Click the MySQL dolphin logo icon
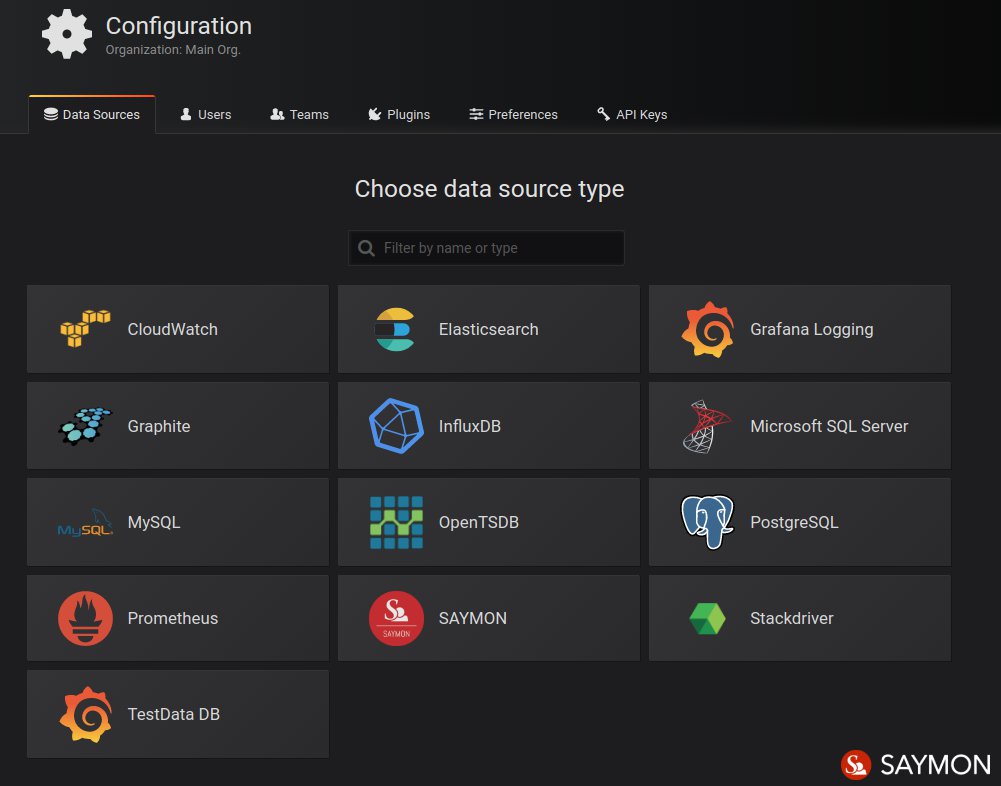 pos(86,523)
